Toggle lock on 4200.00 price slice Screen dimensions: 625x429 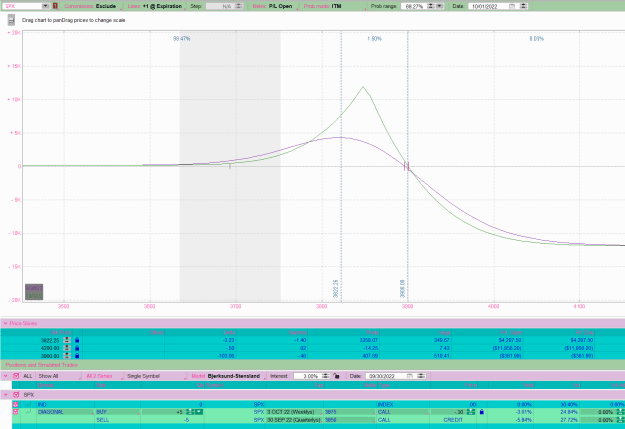point(77,348)
